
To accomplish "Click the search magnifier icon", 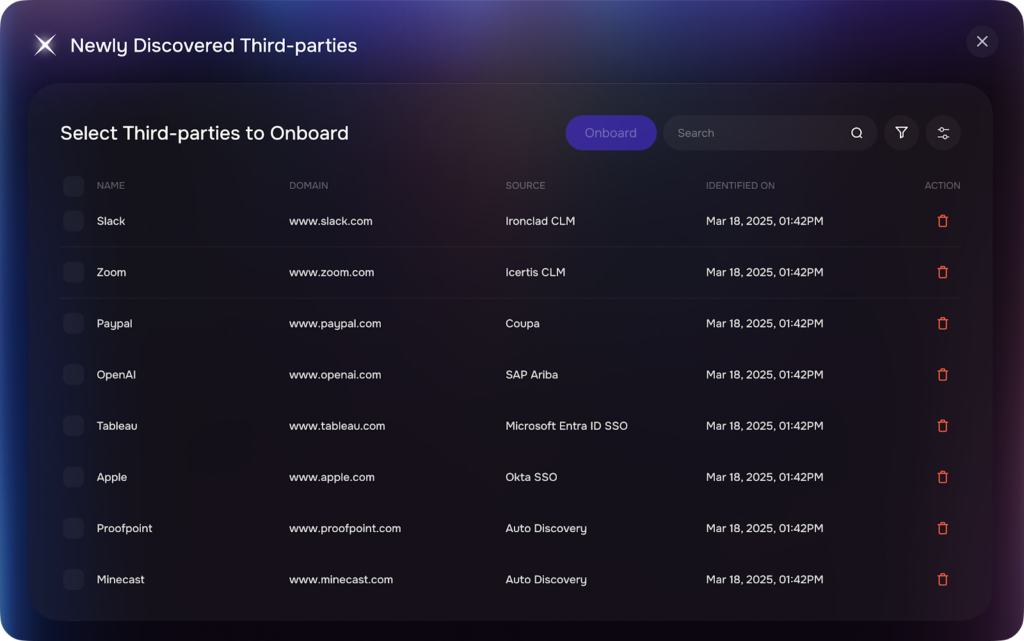I will click(x=857, y=133).
